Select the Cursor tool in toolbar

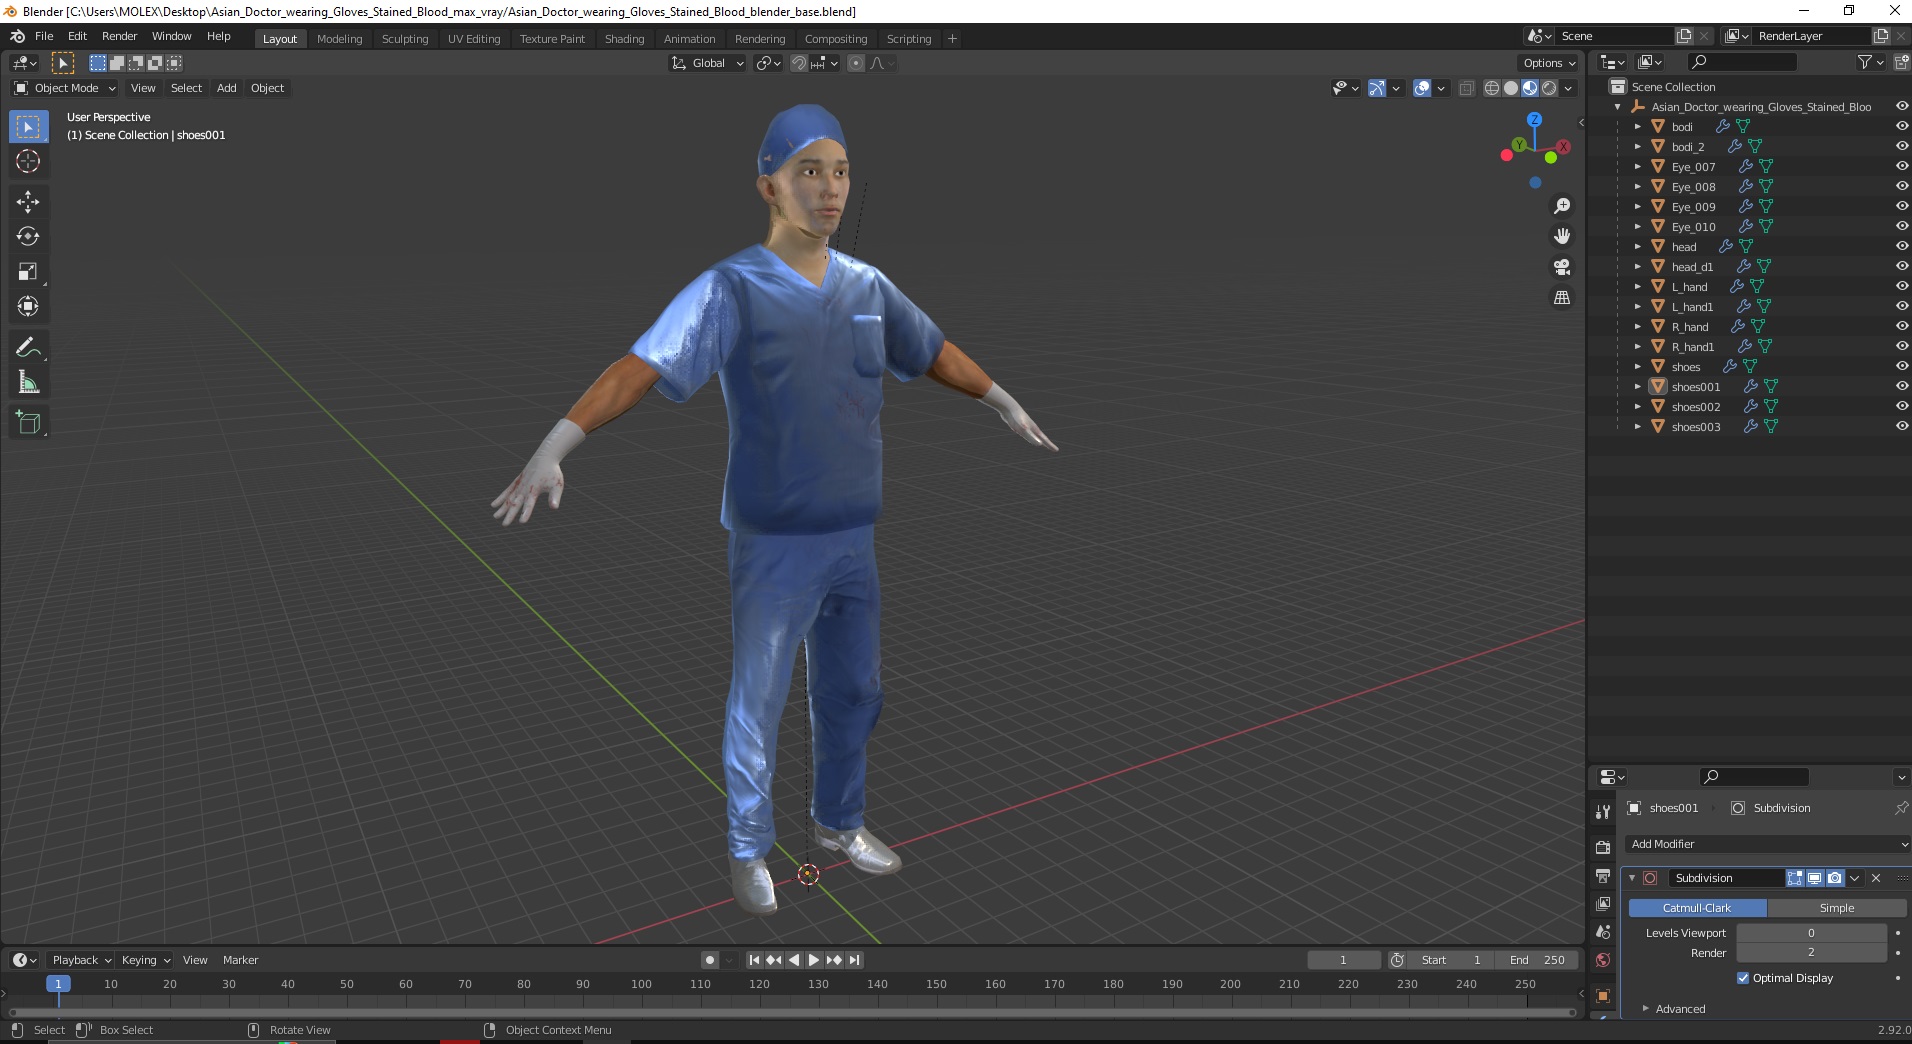pyautogui.click(x=28, y=161)
